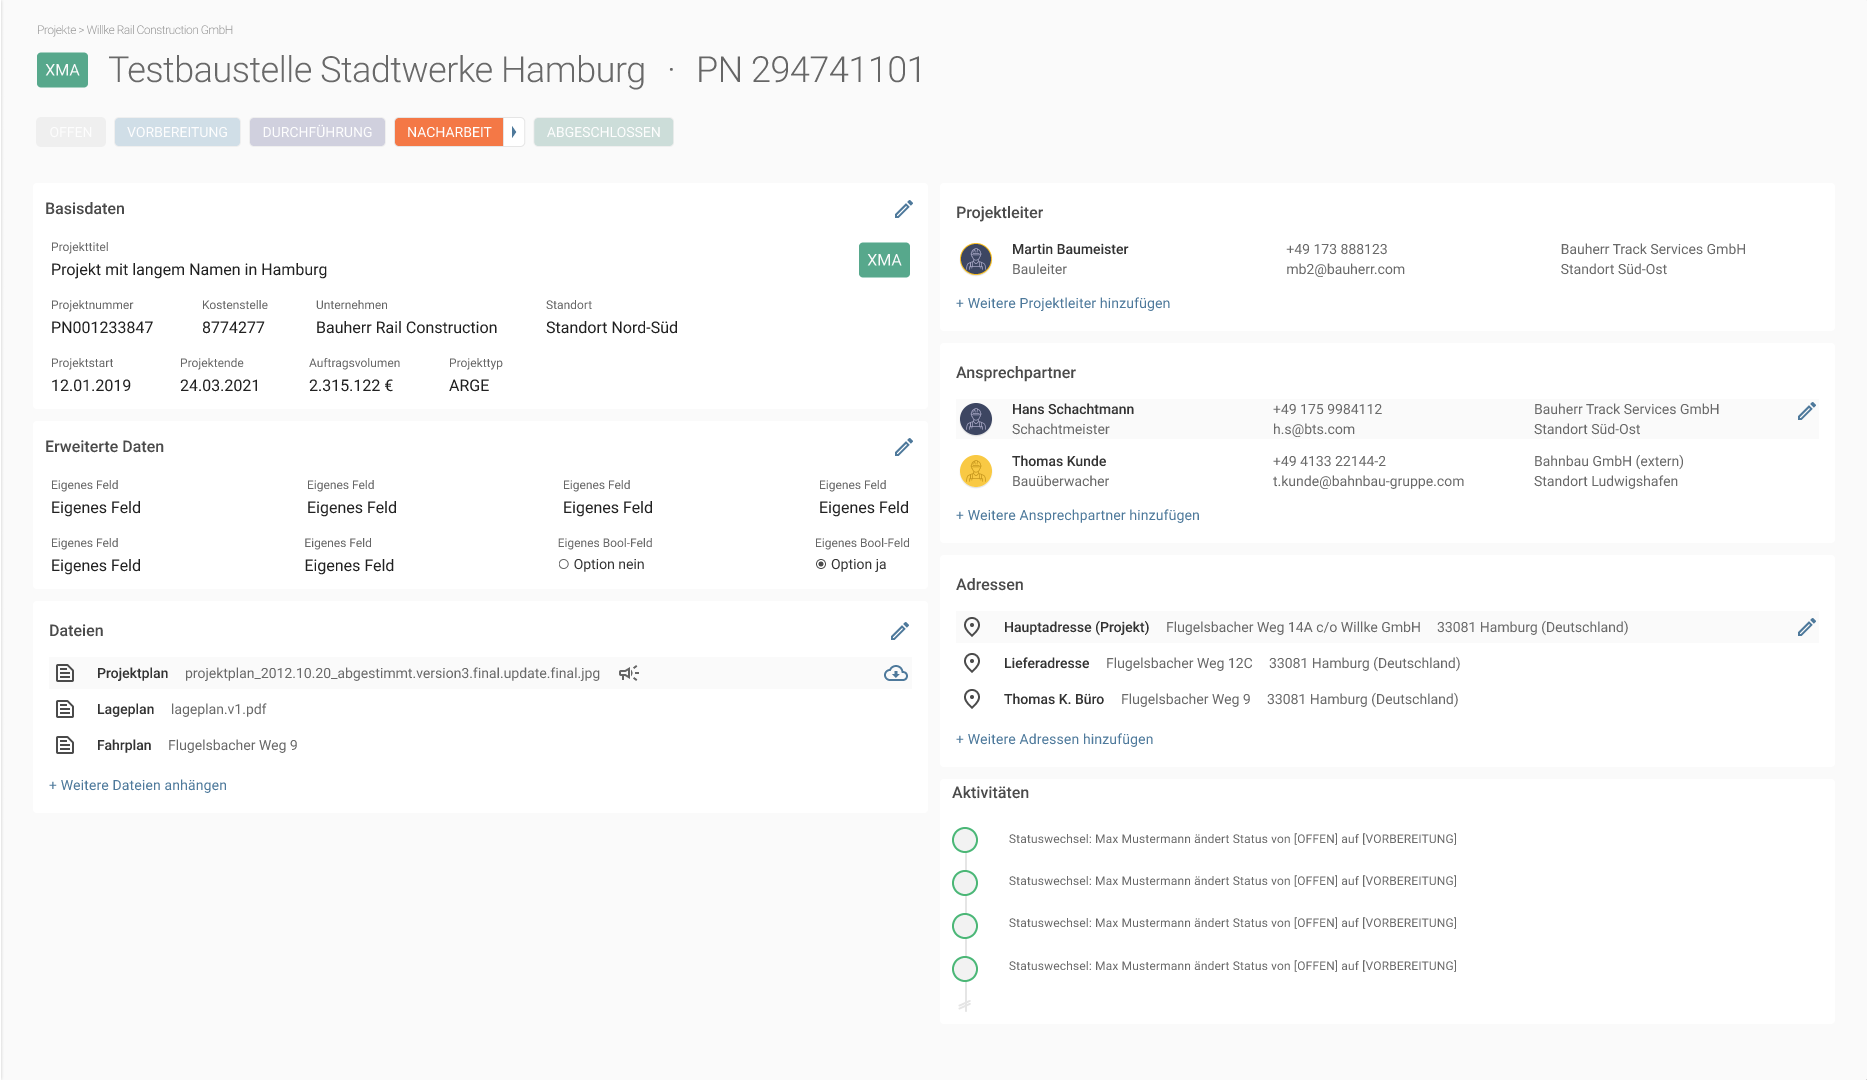Click '+ Weitere Dateien anhängen'
Viewport: 1867px width, 1080px height.
click(138, 785)
